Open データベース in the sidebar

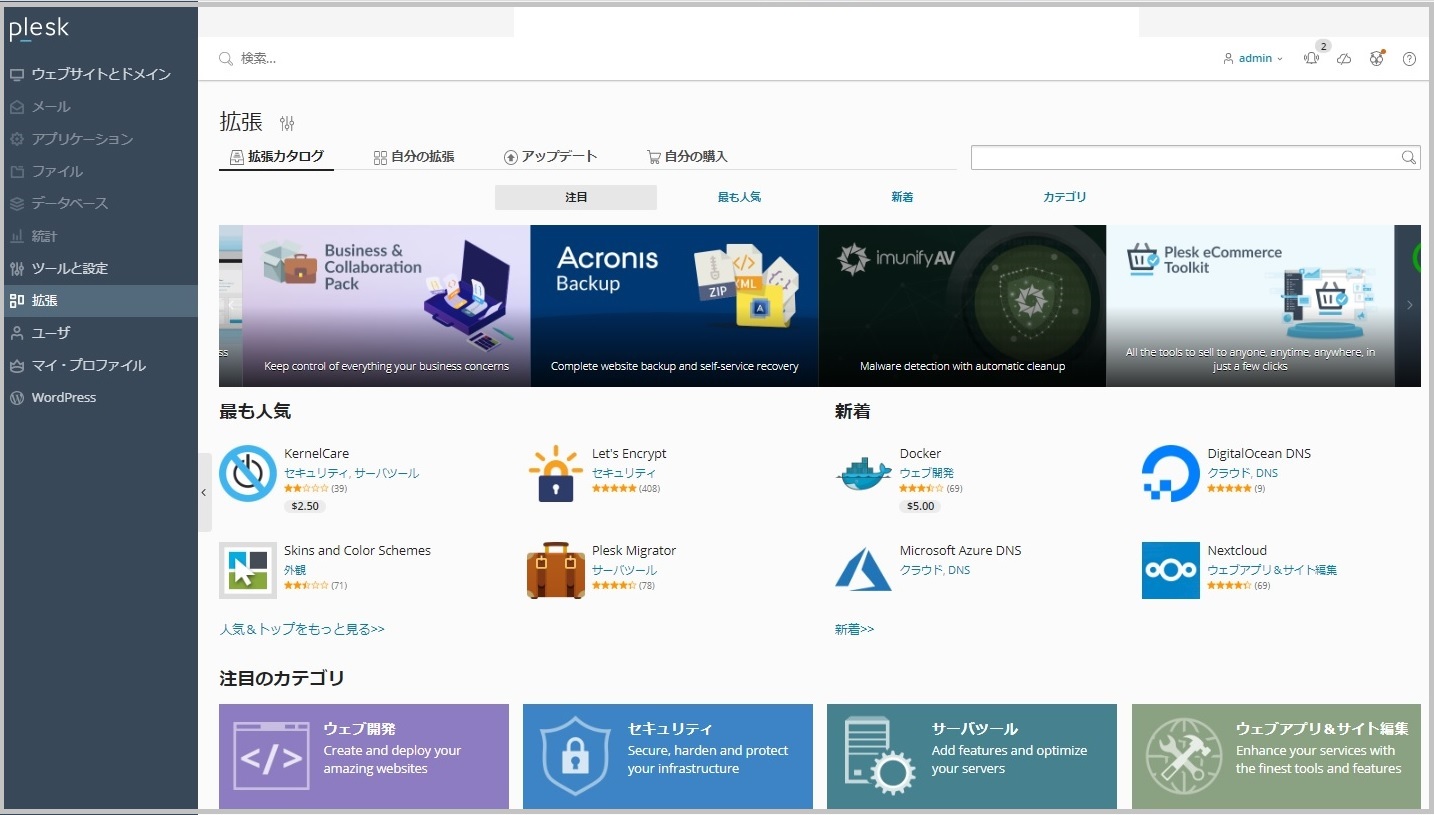100,203
